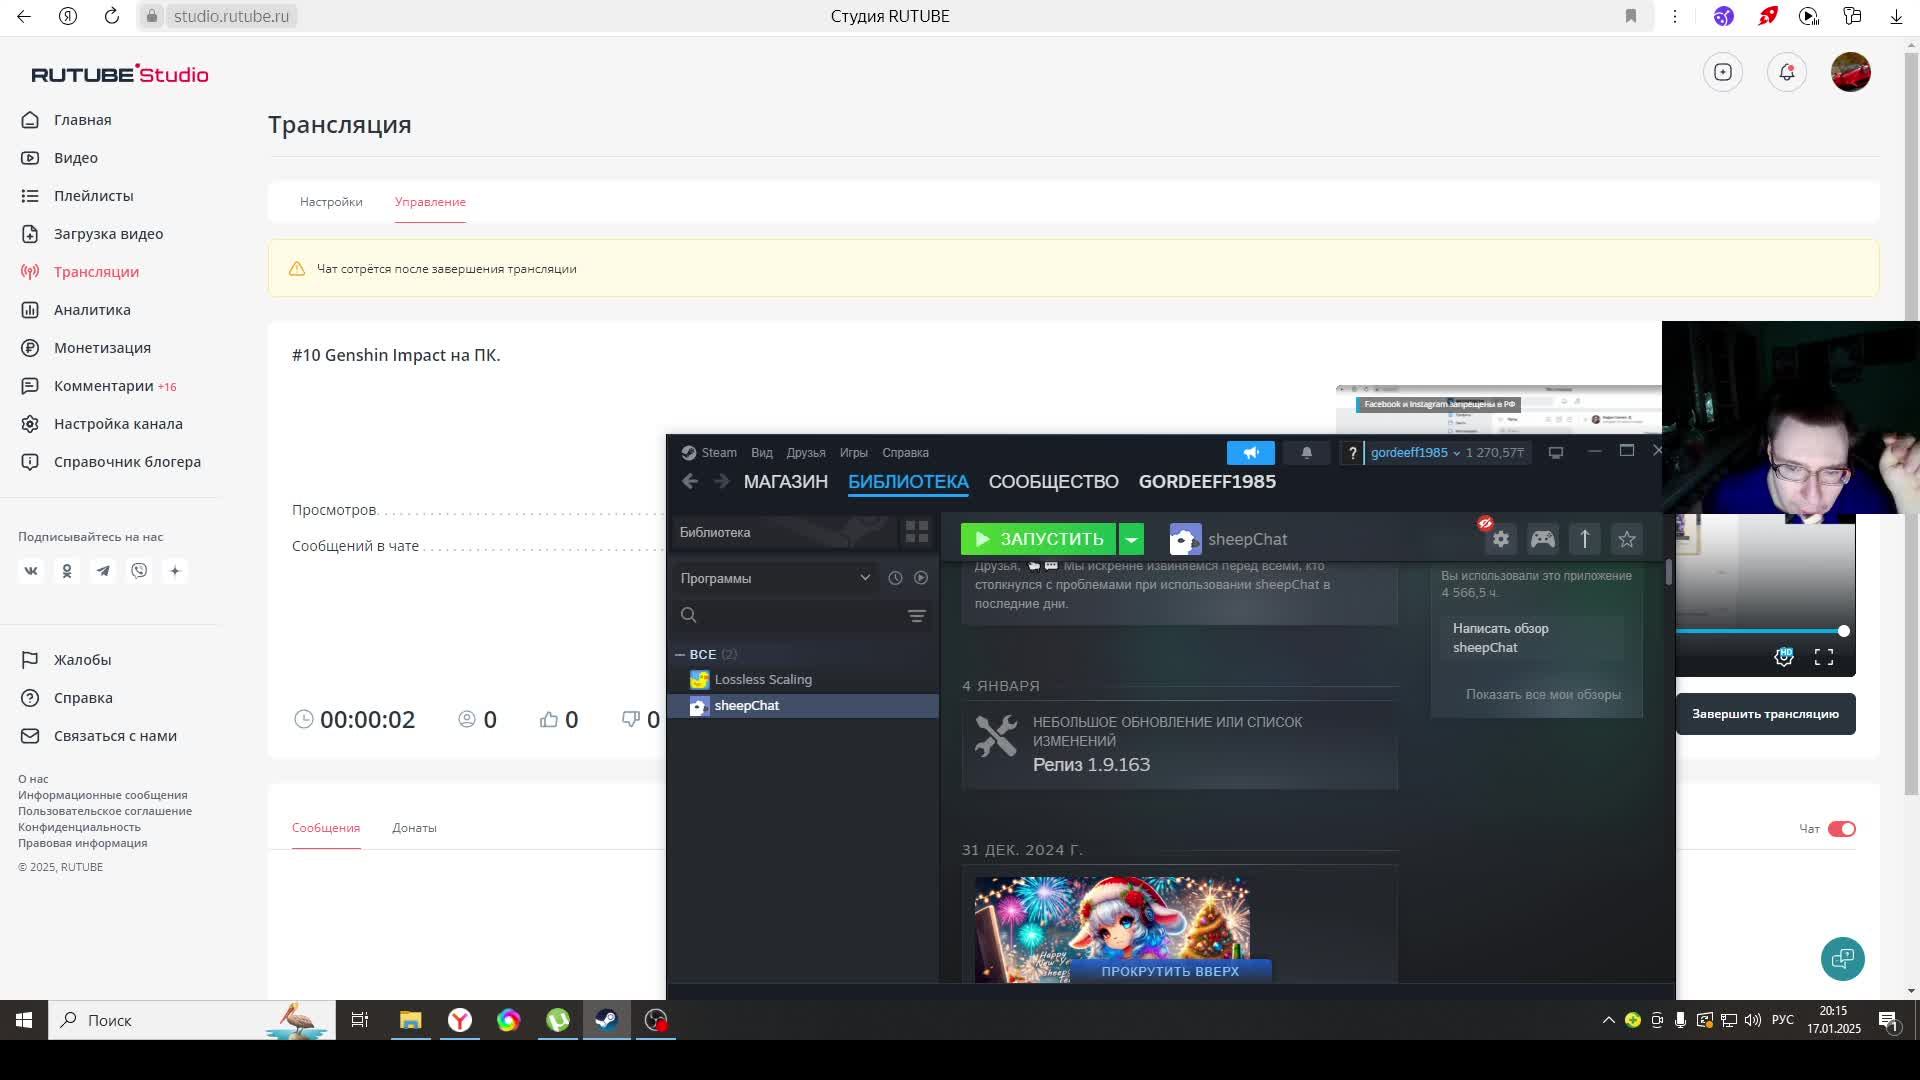Viewport: 1920px width, 1080px height.
Task: Open Steam settings gear for sheepChat
Action: [x=1500, y=539]
